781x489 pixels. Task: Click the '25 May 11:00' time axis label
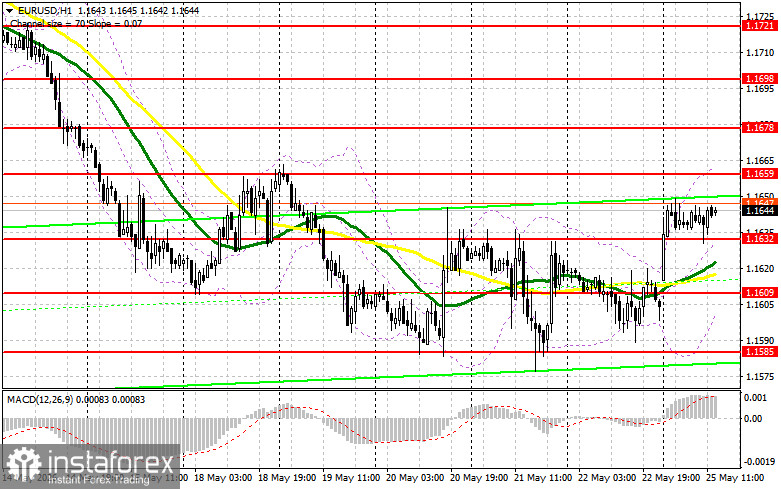735,478
